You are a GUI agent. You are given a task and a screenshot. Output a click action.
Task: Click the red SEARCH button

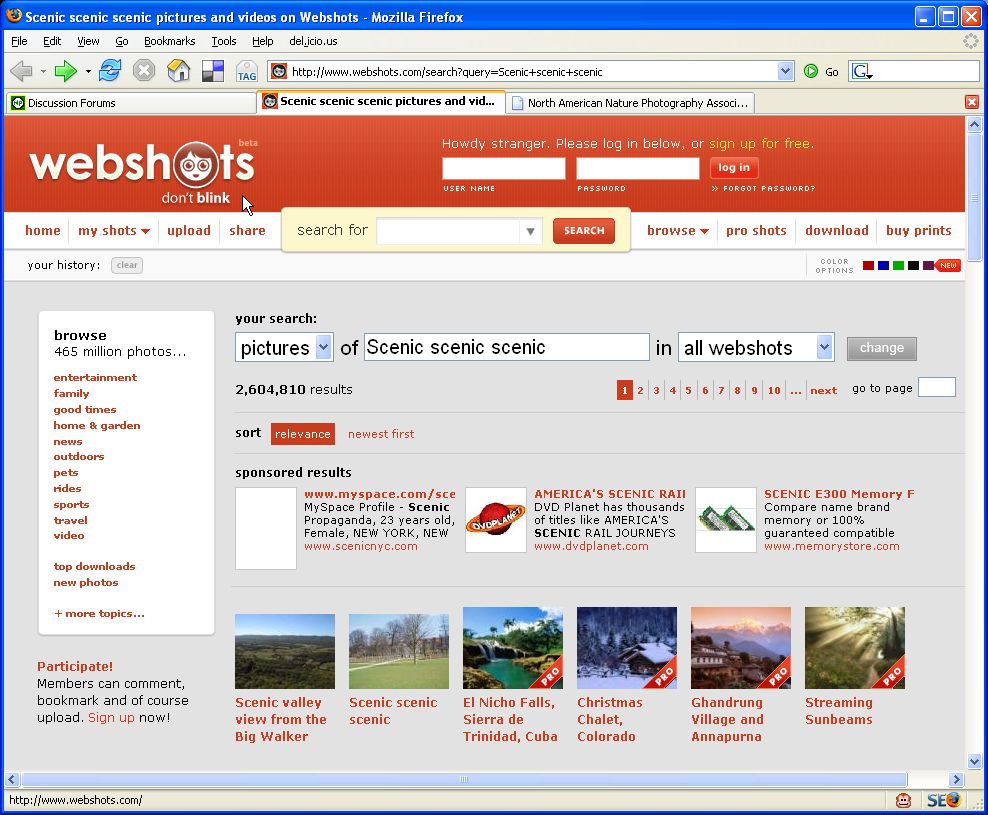coord(583,231)
